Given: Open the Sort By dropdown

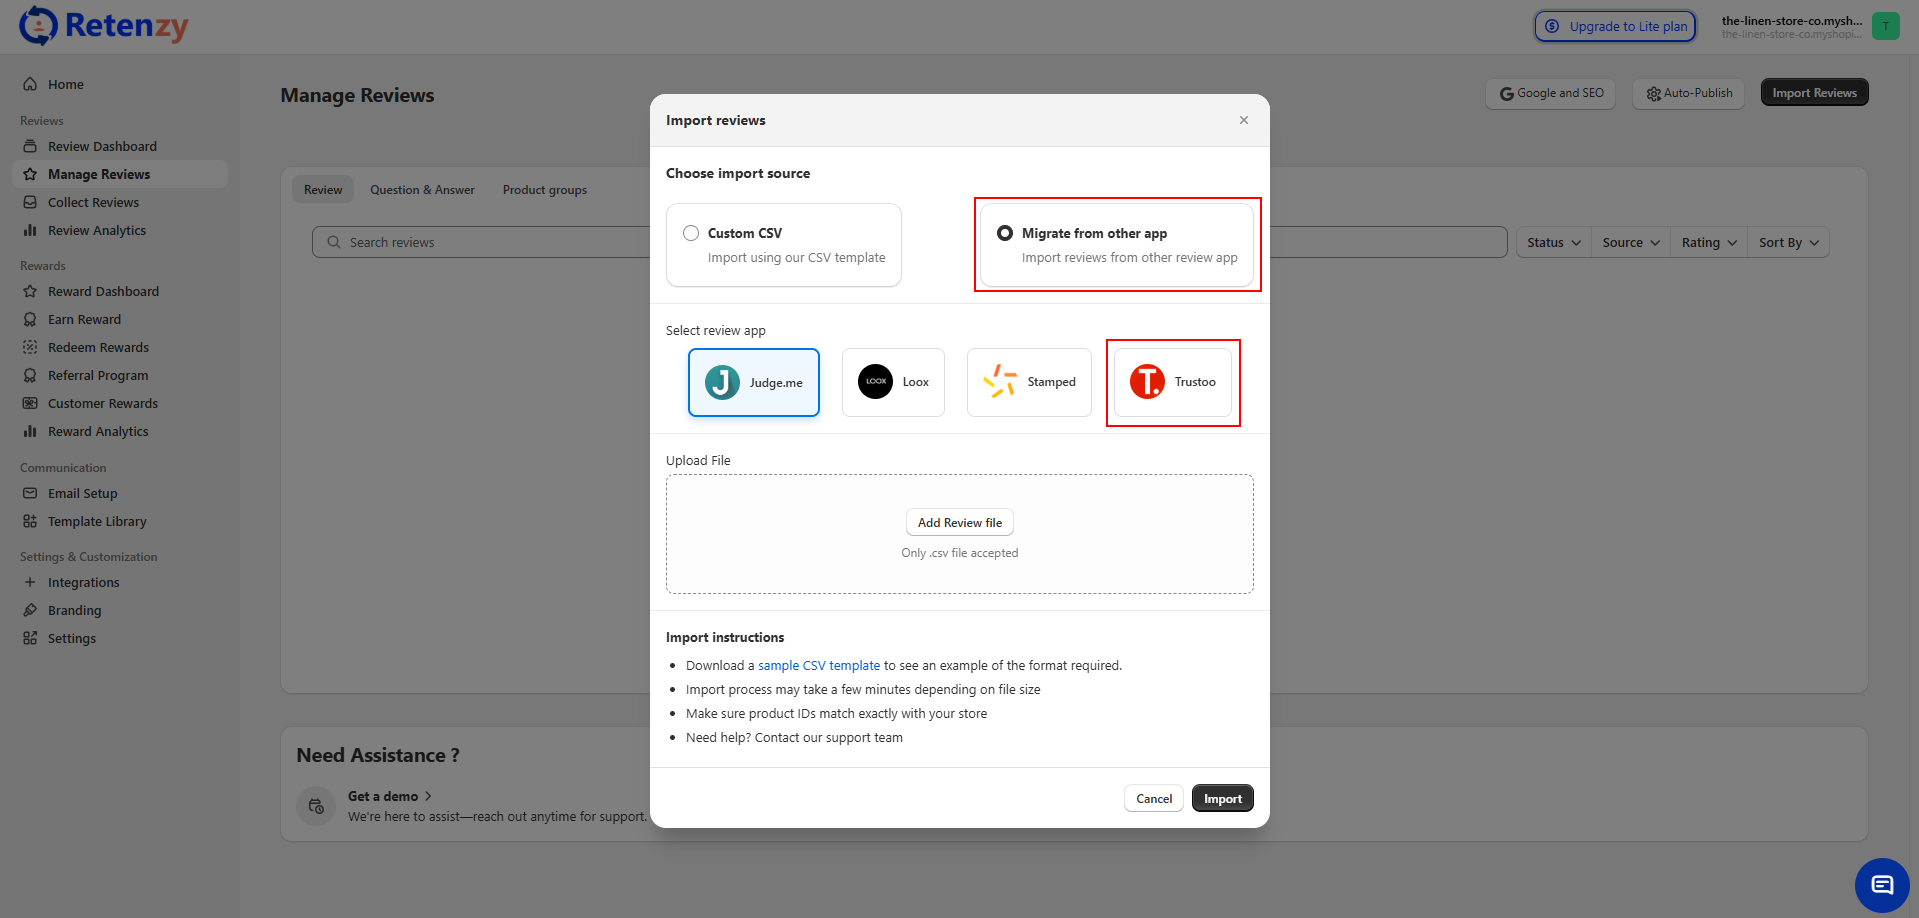Looking at the screenshot, I should point(1788,242).
